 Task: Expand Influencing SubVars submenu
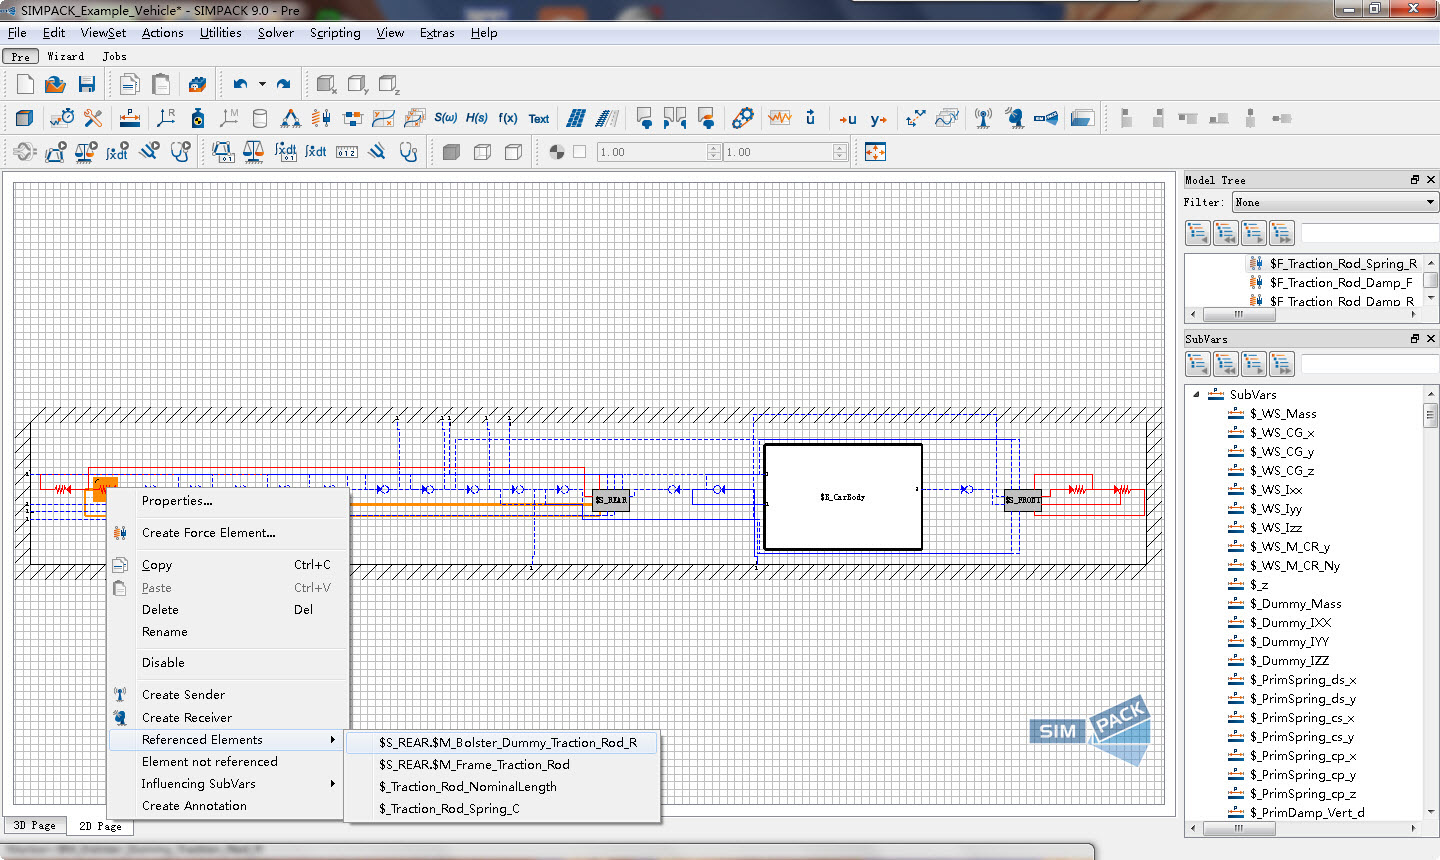228,784
